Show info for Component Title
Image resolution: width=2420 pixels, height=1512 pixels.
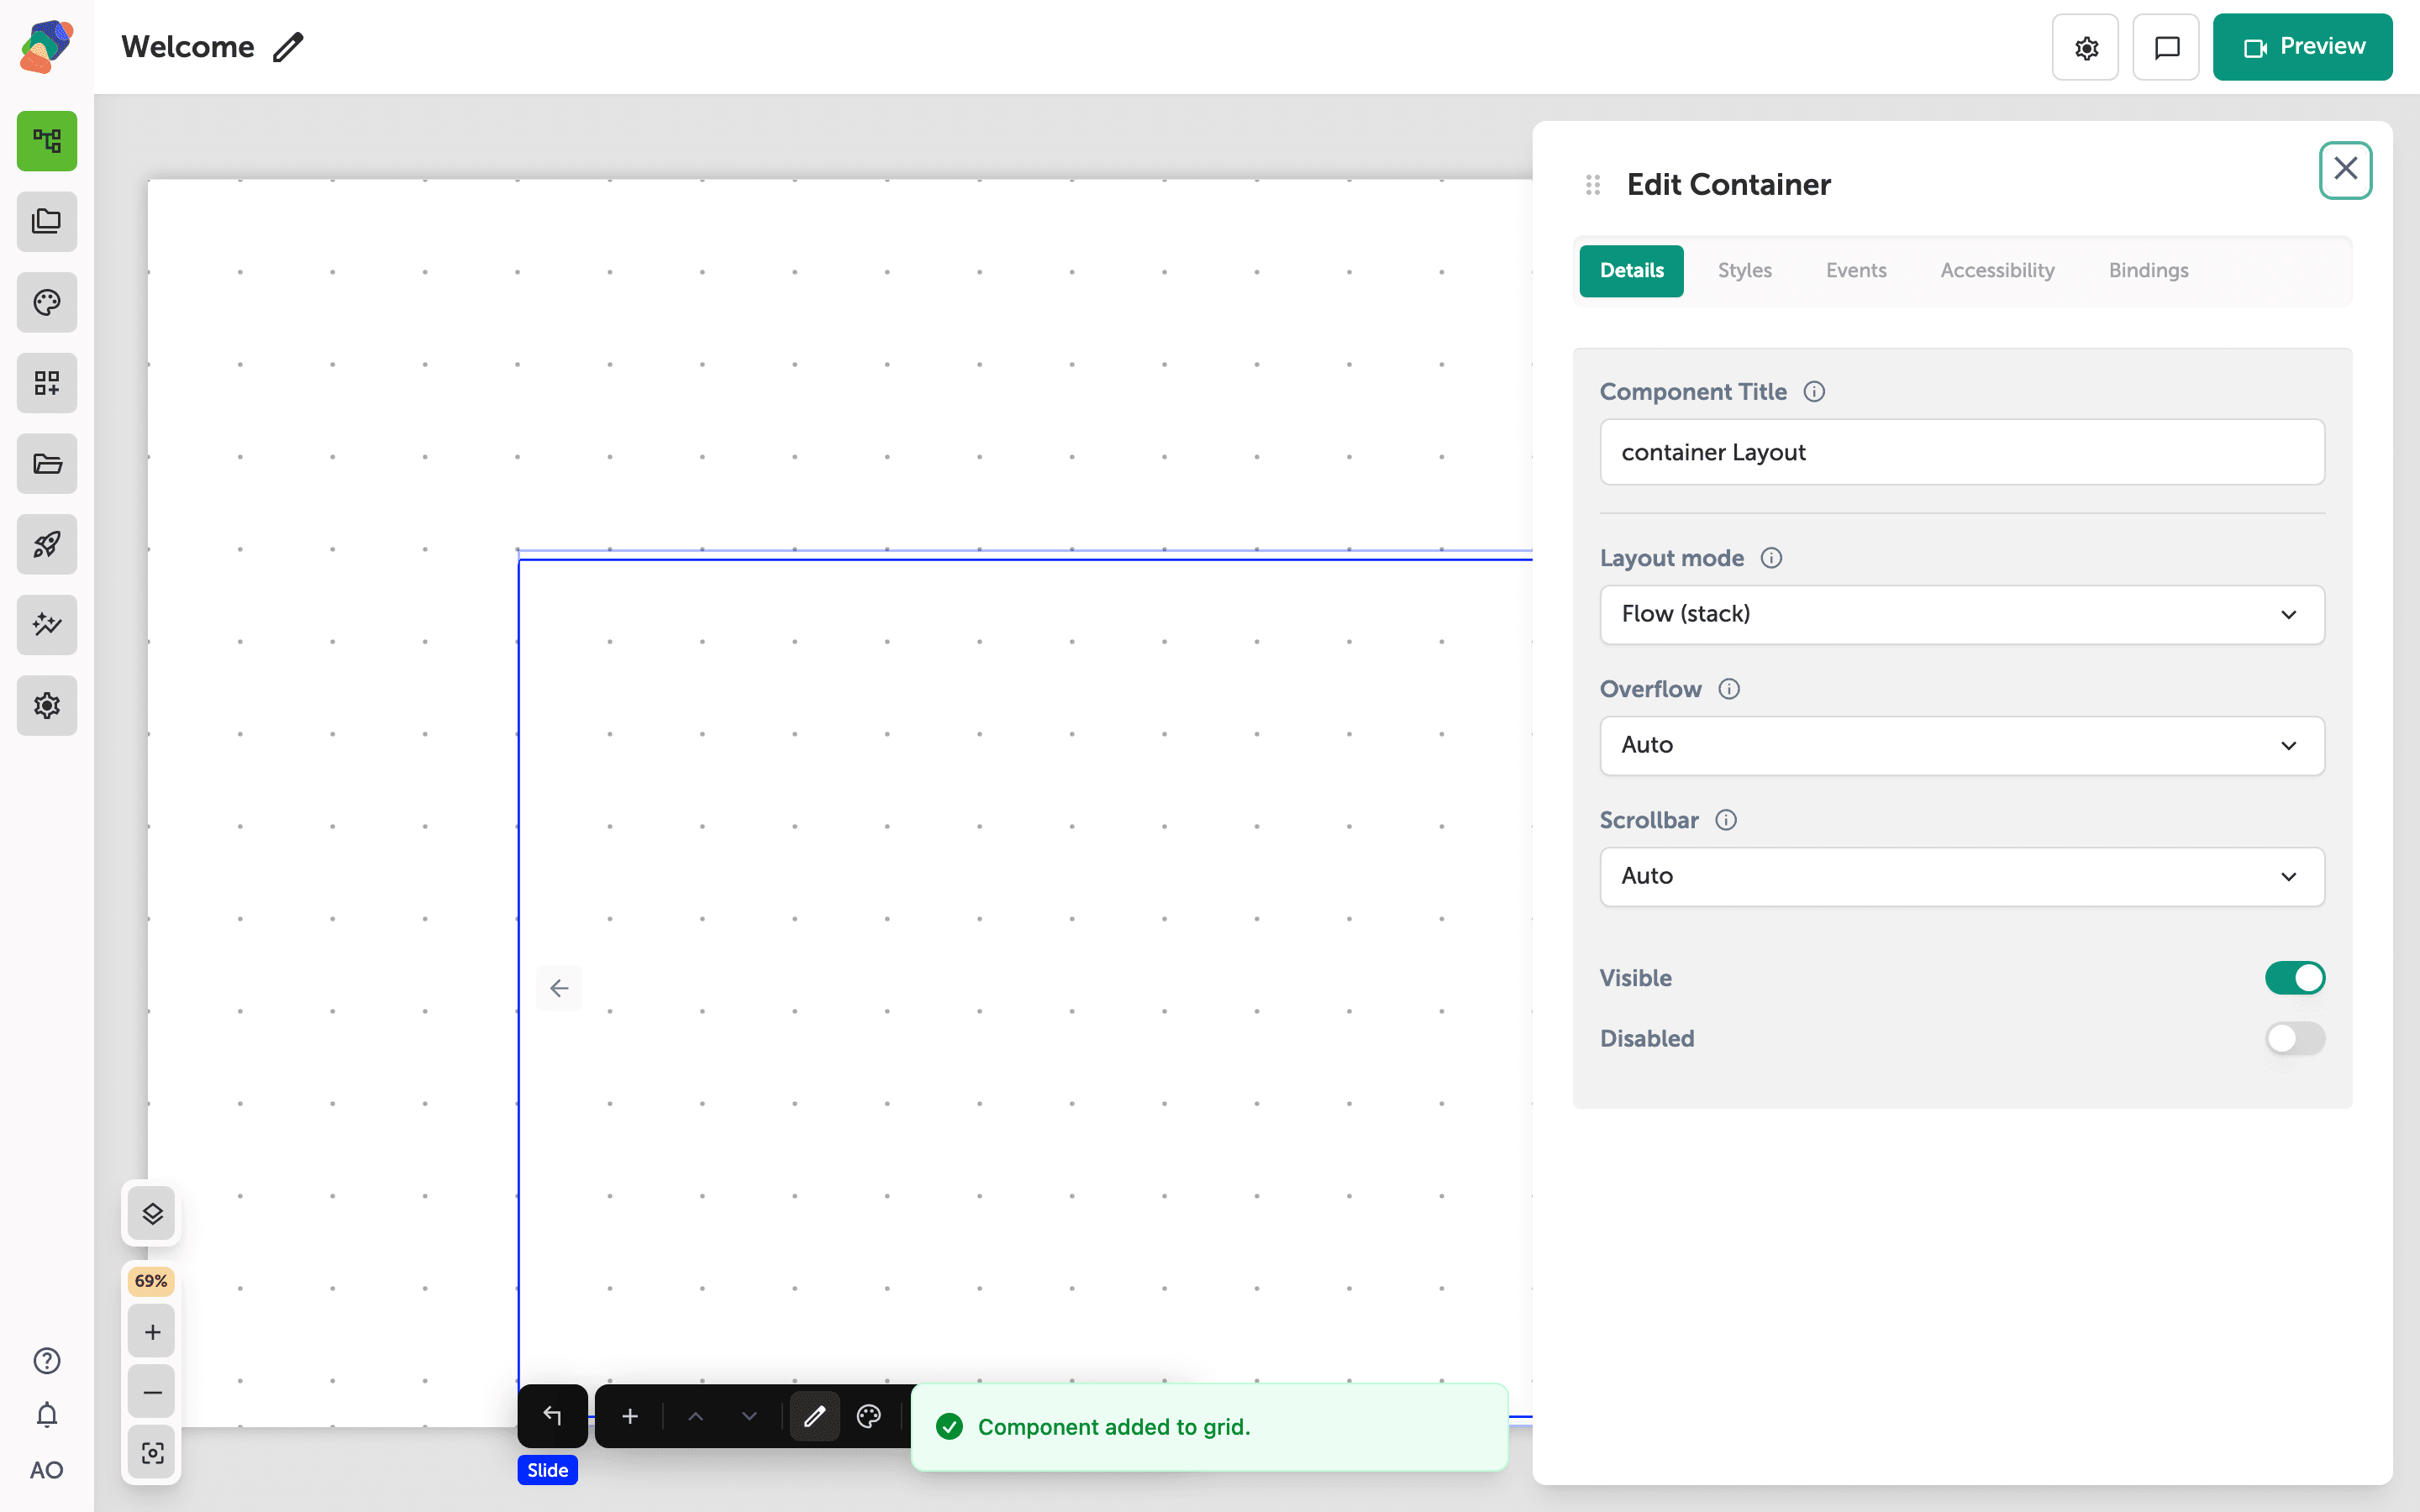click(1814, 392)
